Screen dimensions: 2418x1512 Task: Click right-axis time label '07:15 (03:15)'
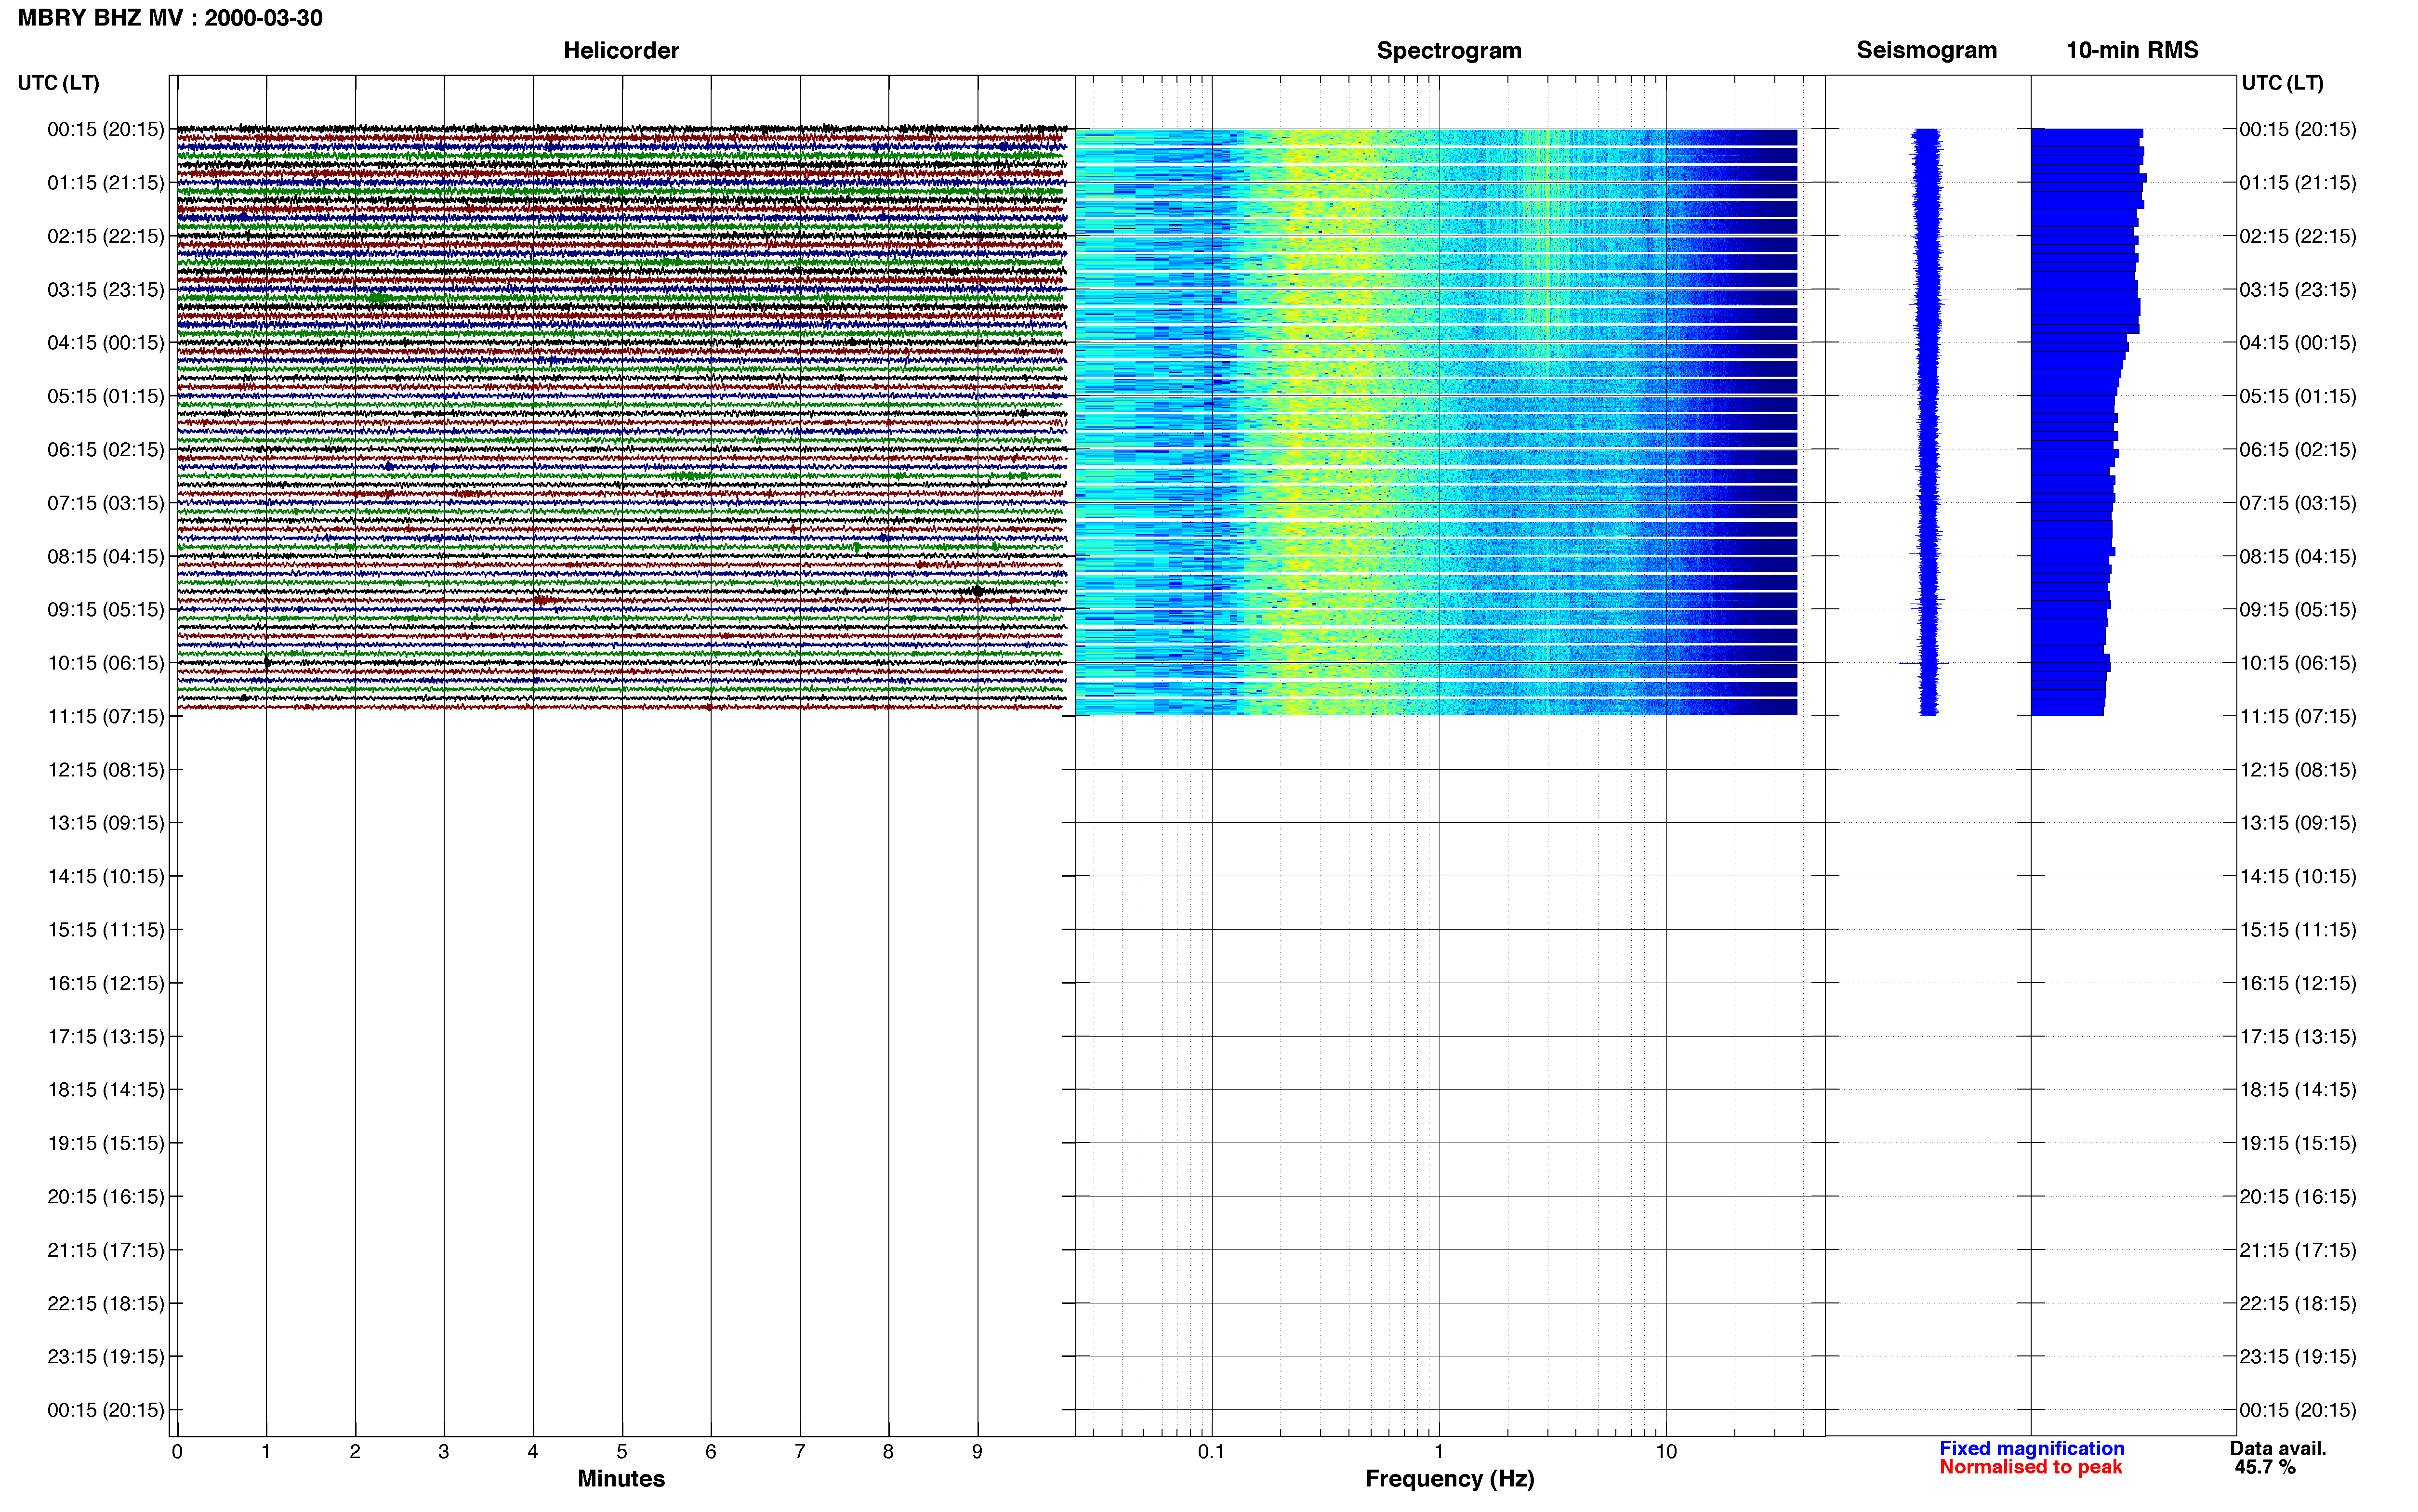point(2298,503)
